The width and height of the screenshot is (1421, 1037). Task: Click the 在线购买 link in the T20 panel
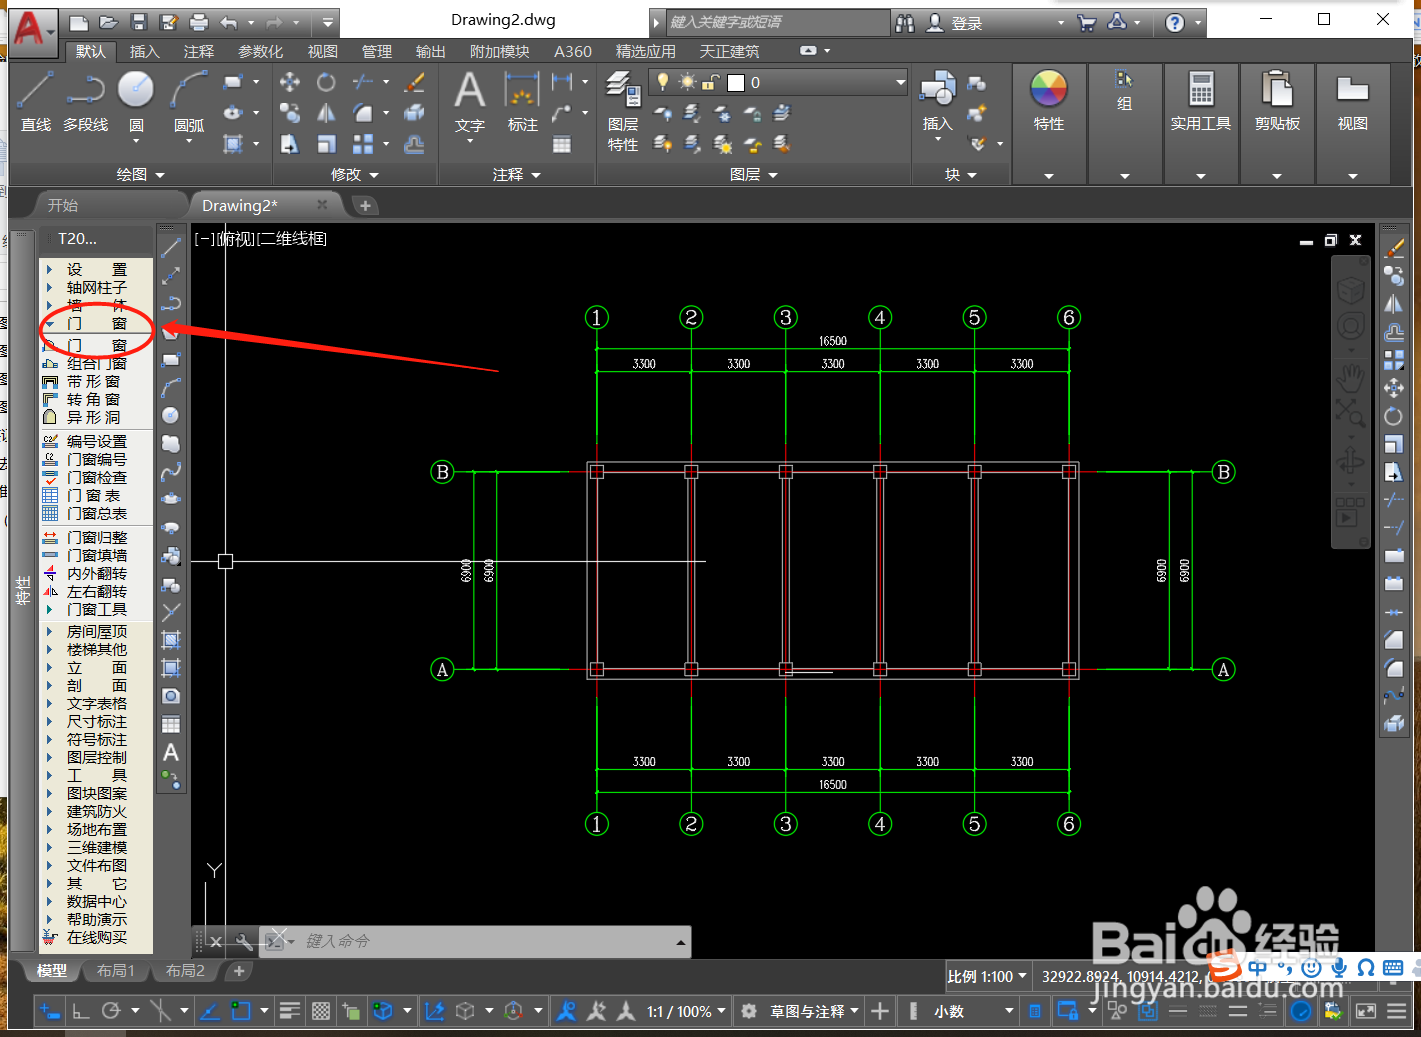click(x=85, y=937)
